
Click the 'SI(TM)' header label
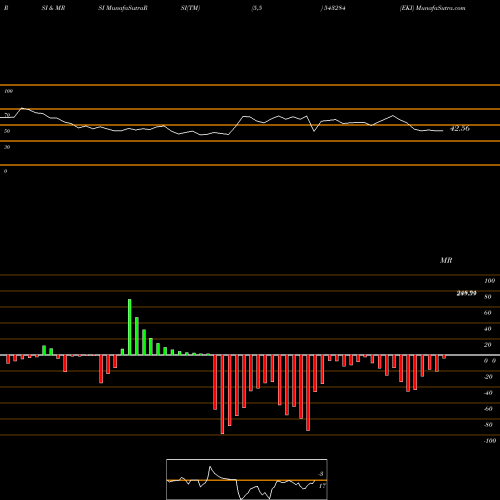pos(190,8)
